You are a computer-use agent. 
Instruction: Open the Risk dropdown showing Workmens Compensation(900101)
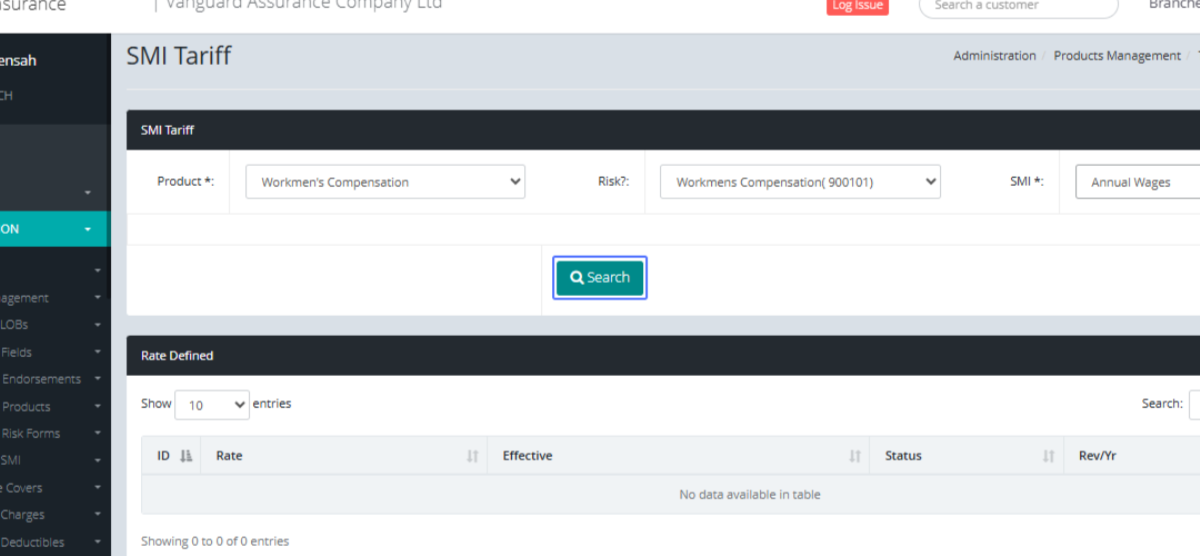[800, 182]
